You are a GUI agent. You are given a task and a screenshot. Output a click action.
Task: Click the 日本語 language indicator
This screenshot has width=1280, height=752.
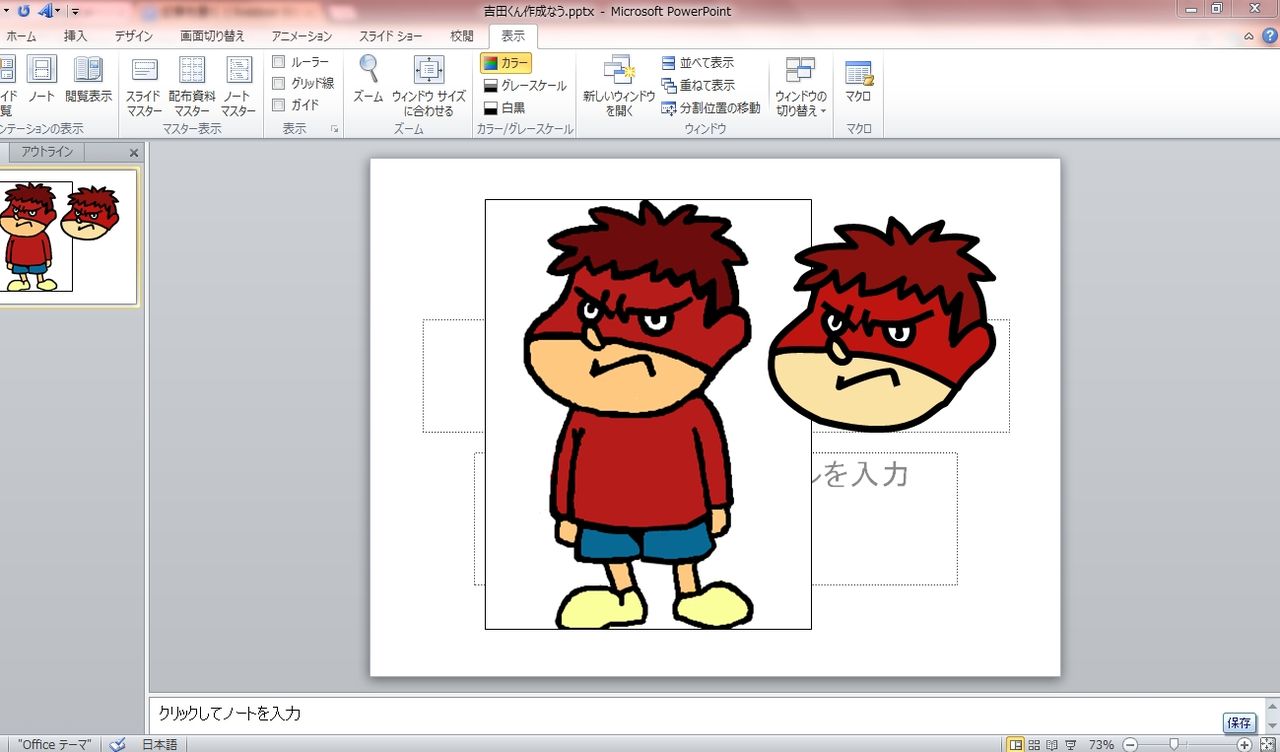(x=159, y=745)
